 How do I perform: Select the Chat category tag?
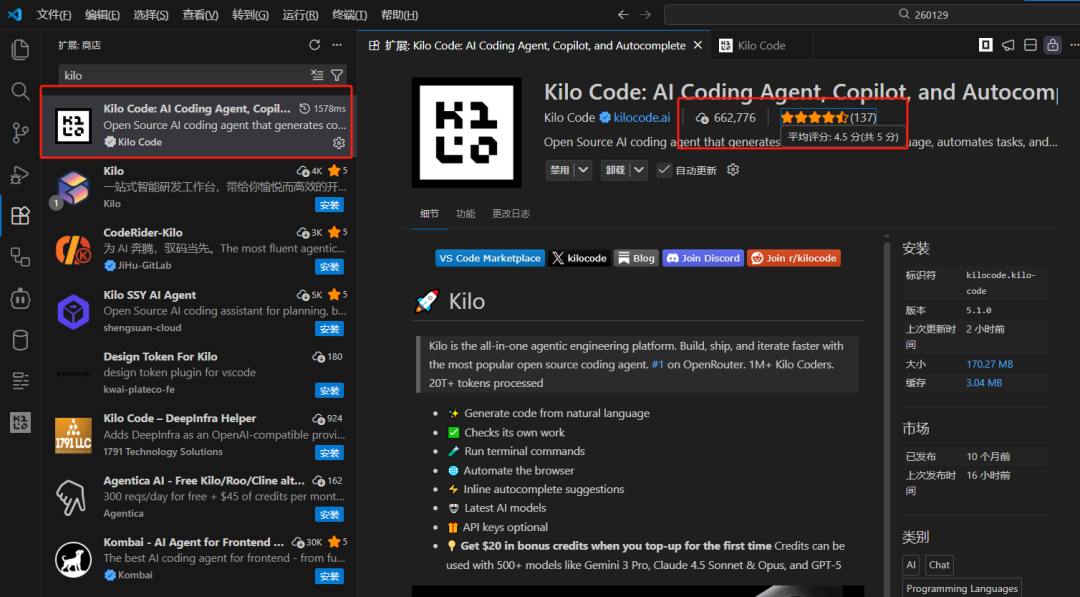tap(939, 565)
